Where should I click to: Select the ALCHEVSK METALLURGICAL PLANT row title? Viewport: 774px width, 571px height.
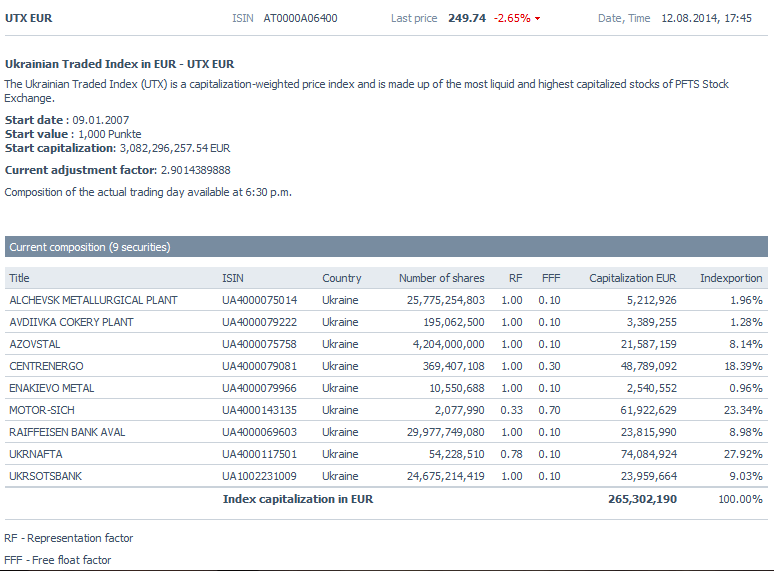click(x=93, y=300)
